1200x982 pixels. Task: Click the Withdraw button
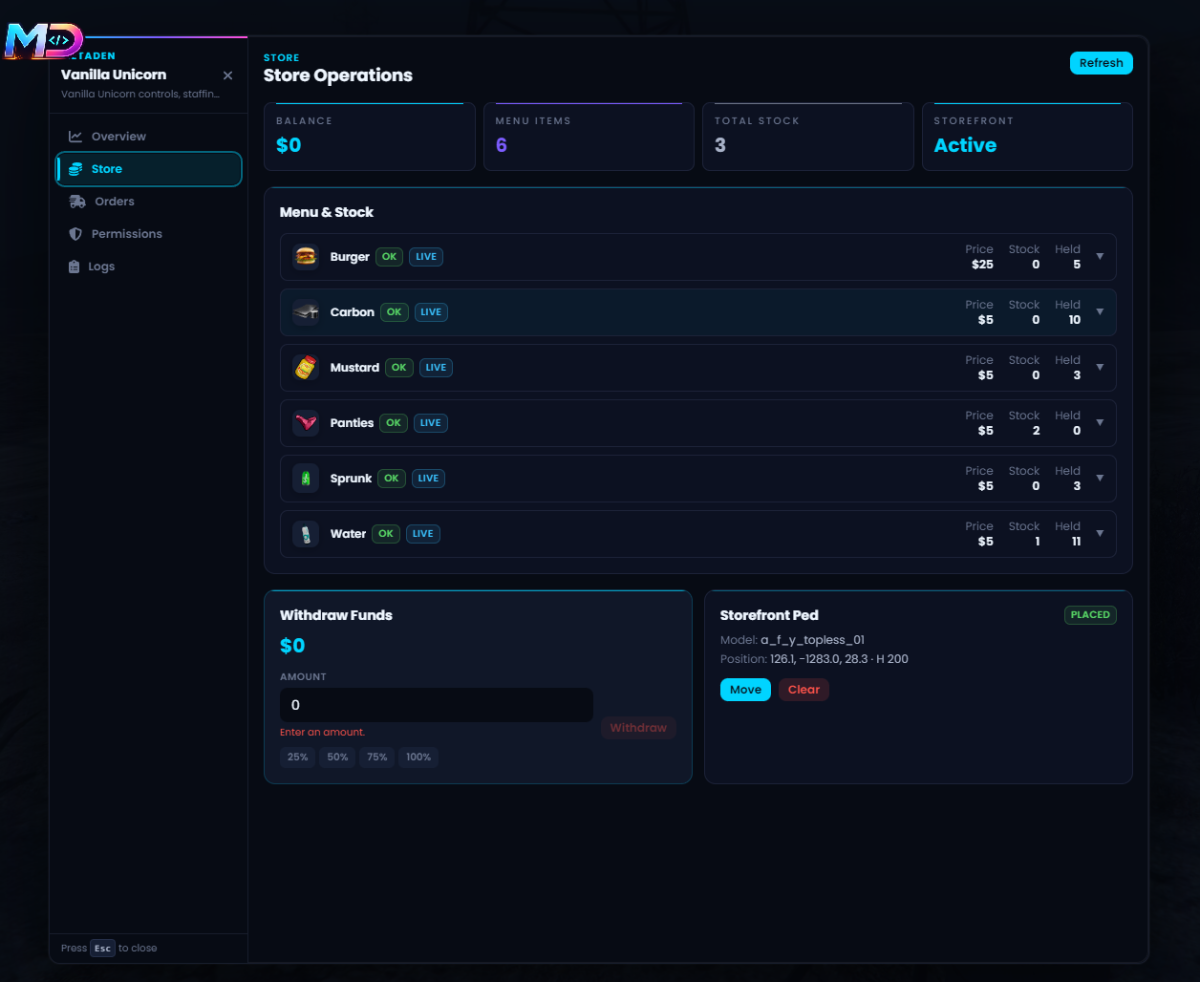(638, 728)
